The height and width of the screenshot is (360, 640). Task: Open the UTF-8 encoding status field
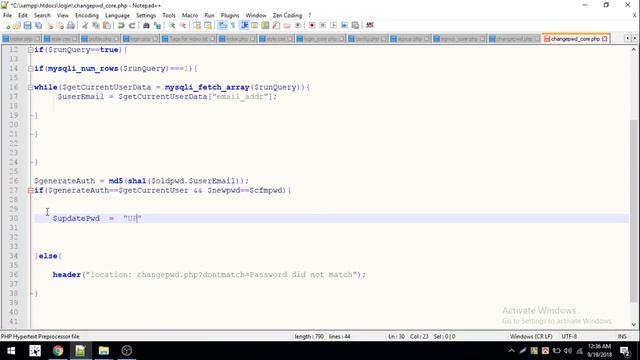point(569,336)
